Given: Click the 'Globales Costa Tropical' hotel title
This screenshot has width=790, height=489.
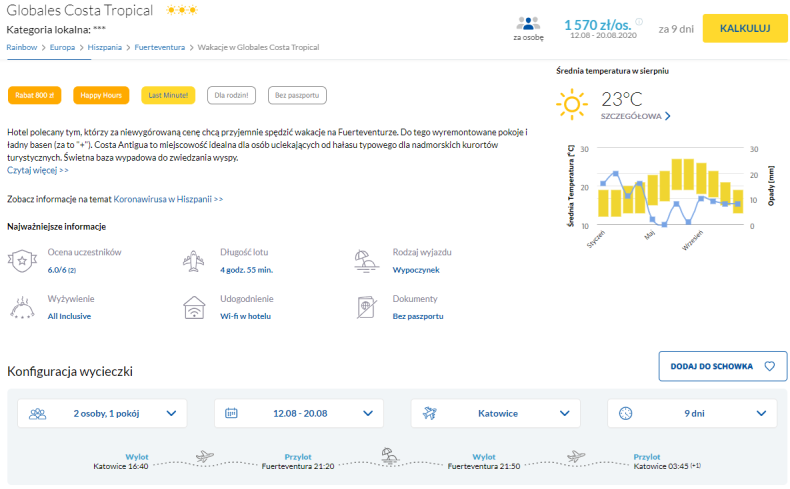Looking at the screenshot, I should coord(80,11).
